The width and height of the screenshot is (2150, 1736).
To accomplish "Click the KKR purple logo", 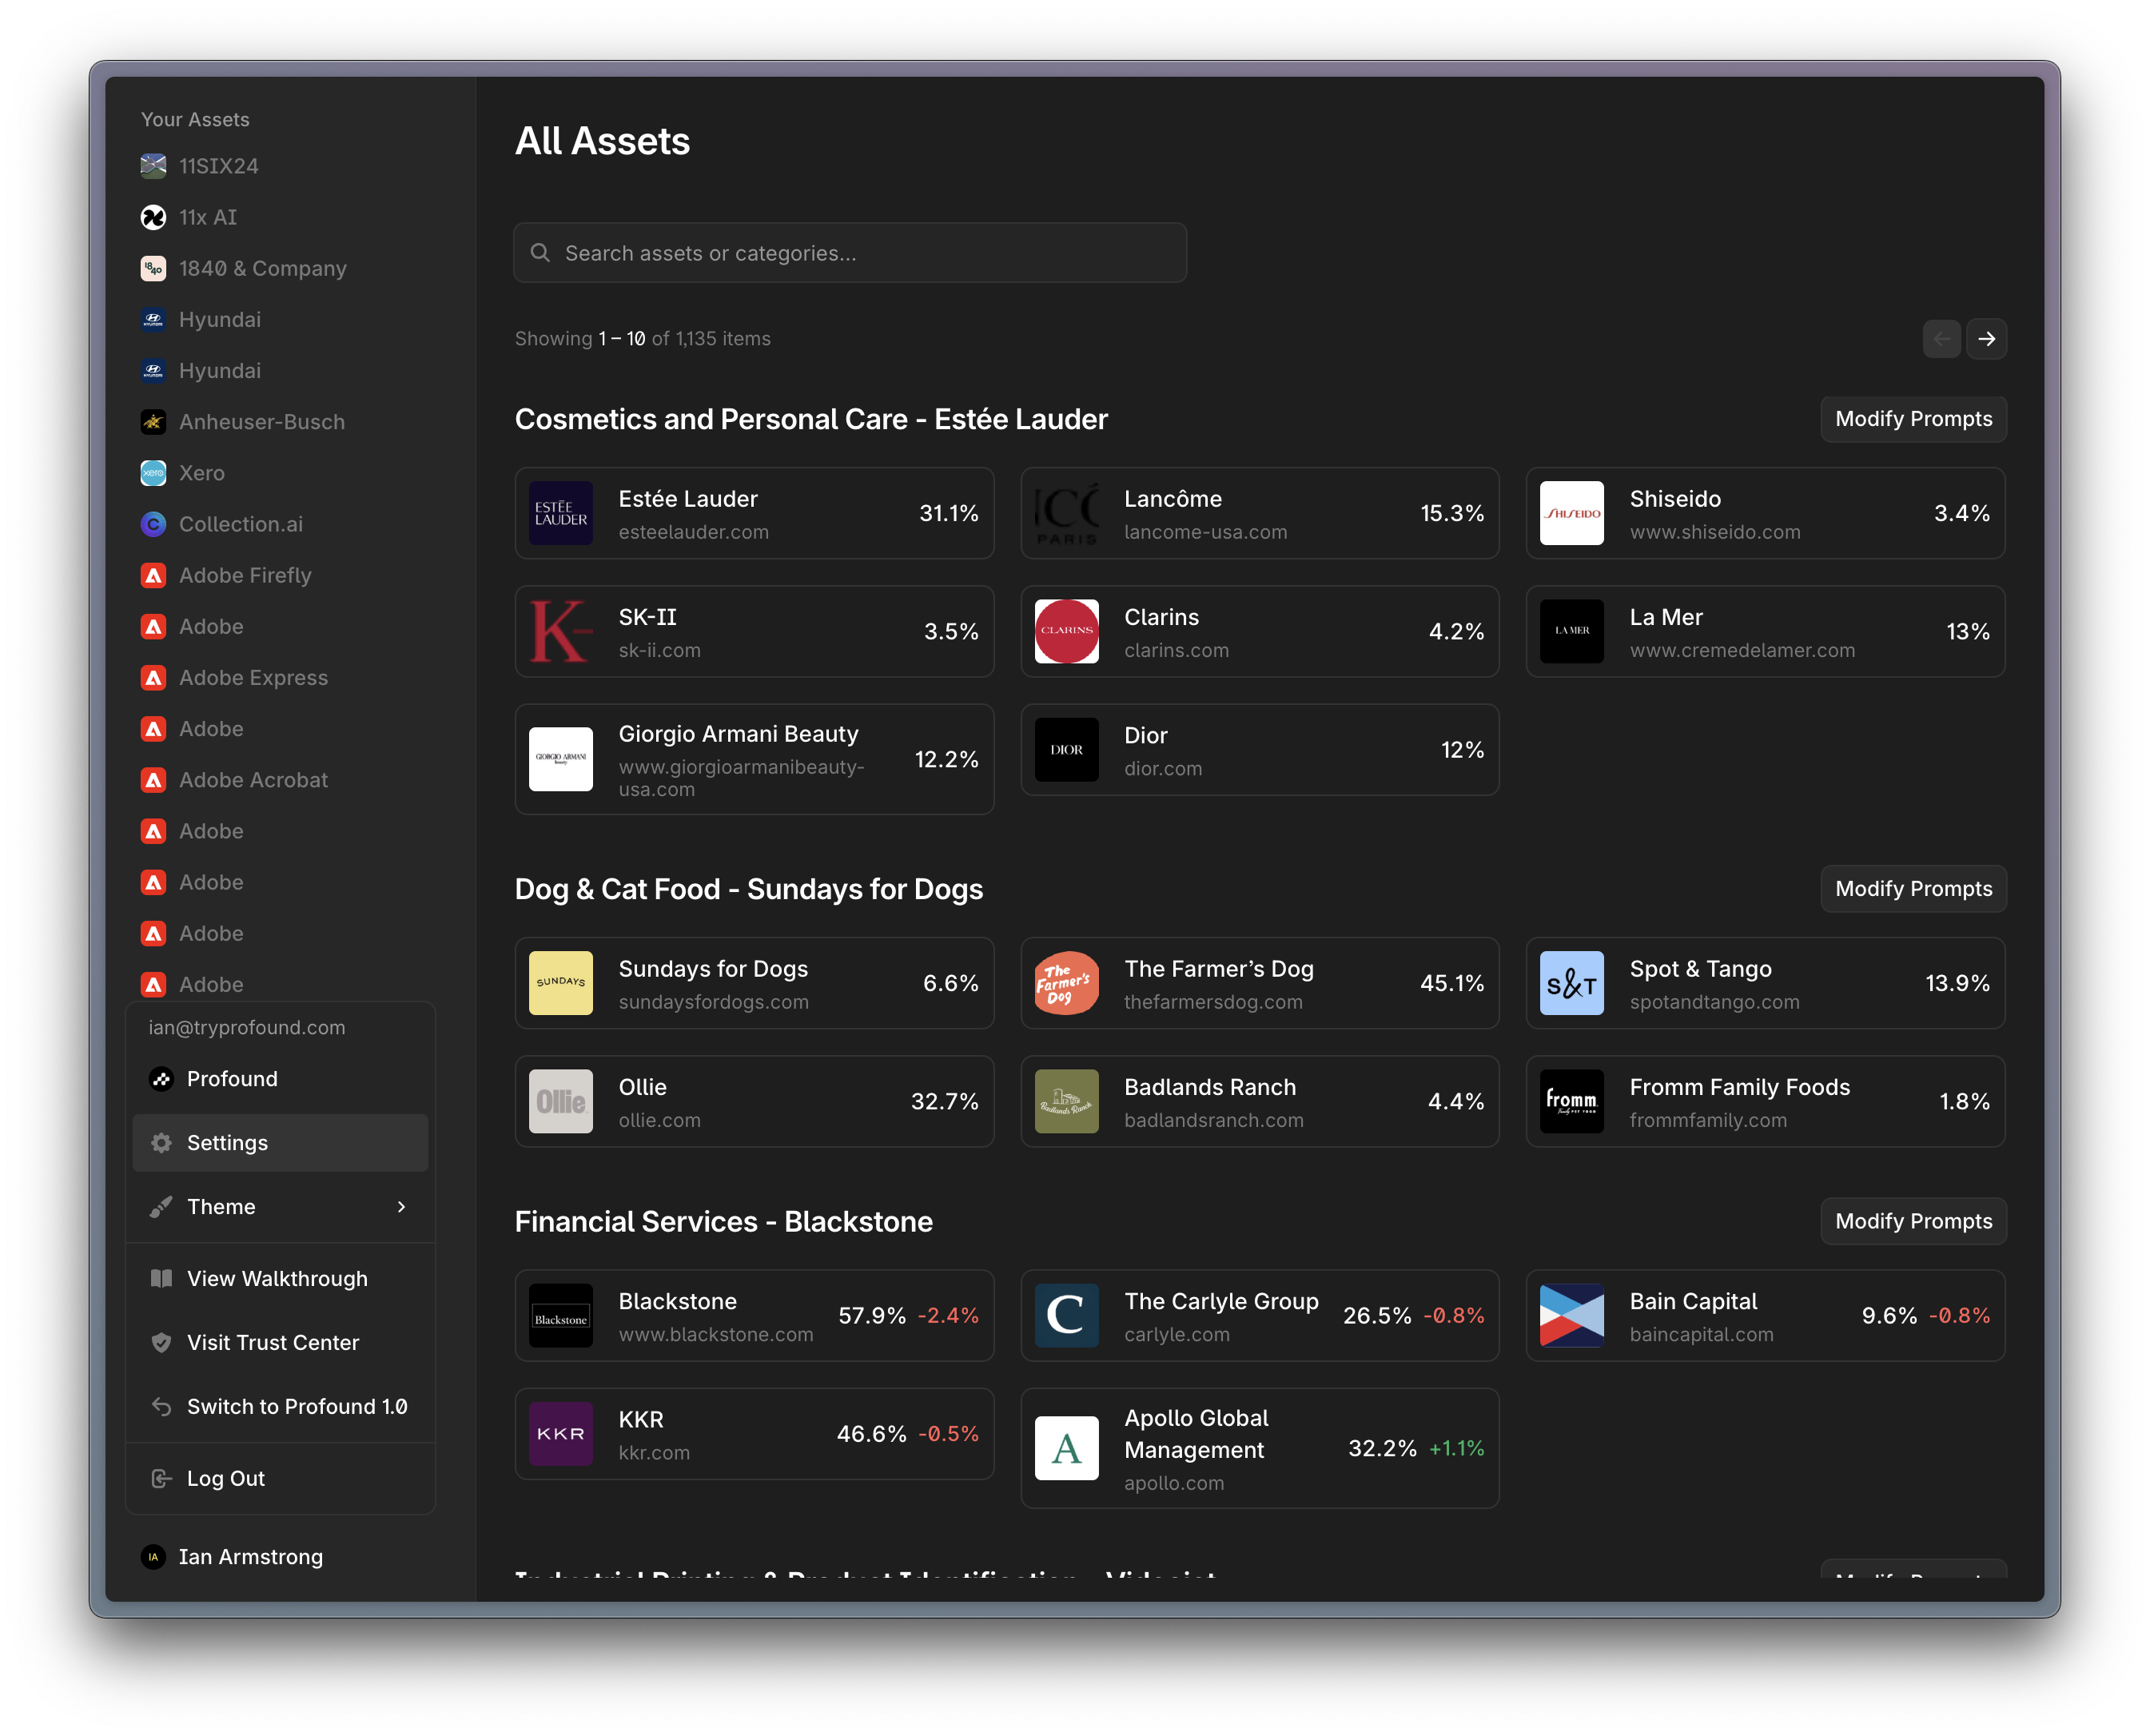I will 561,1433.
